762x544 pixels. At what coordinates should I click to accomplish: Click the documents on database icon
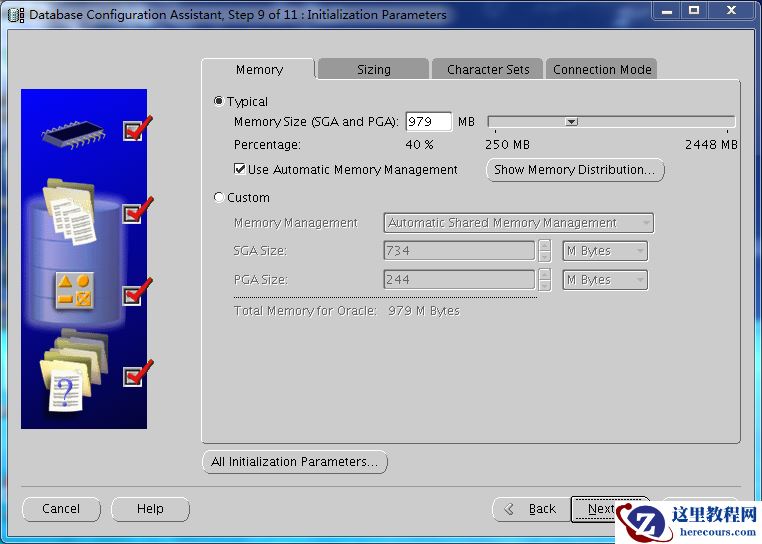coord(70,211)
